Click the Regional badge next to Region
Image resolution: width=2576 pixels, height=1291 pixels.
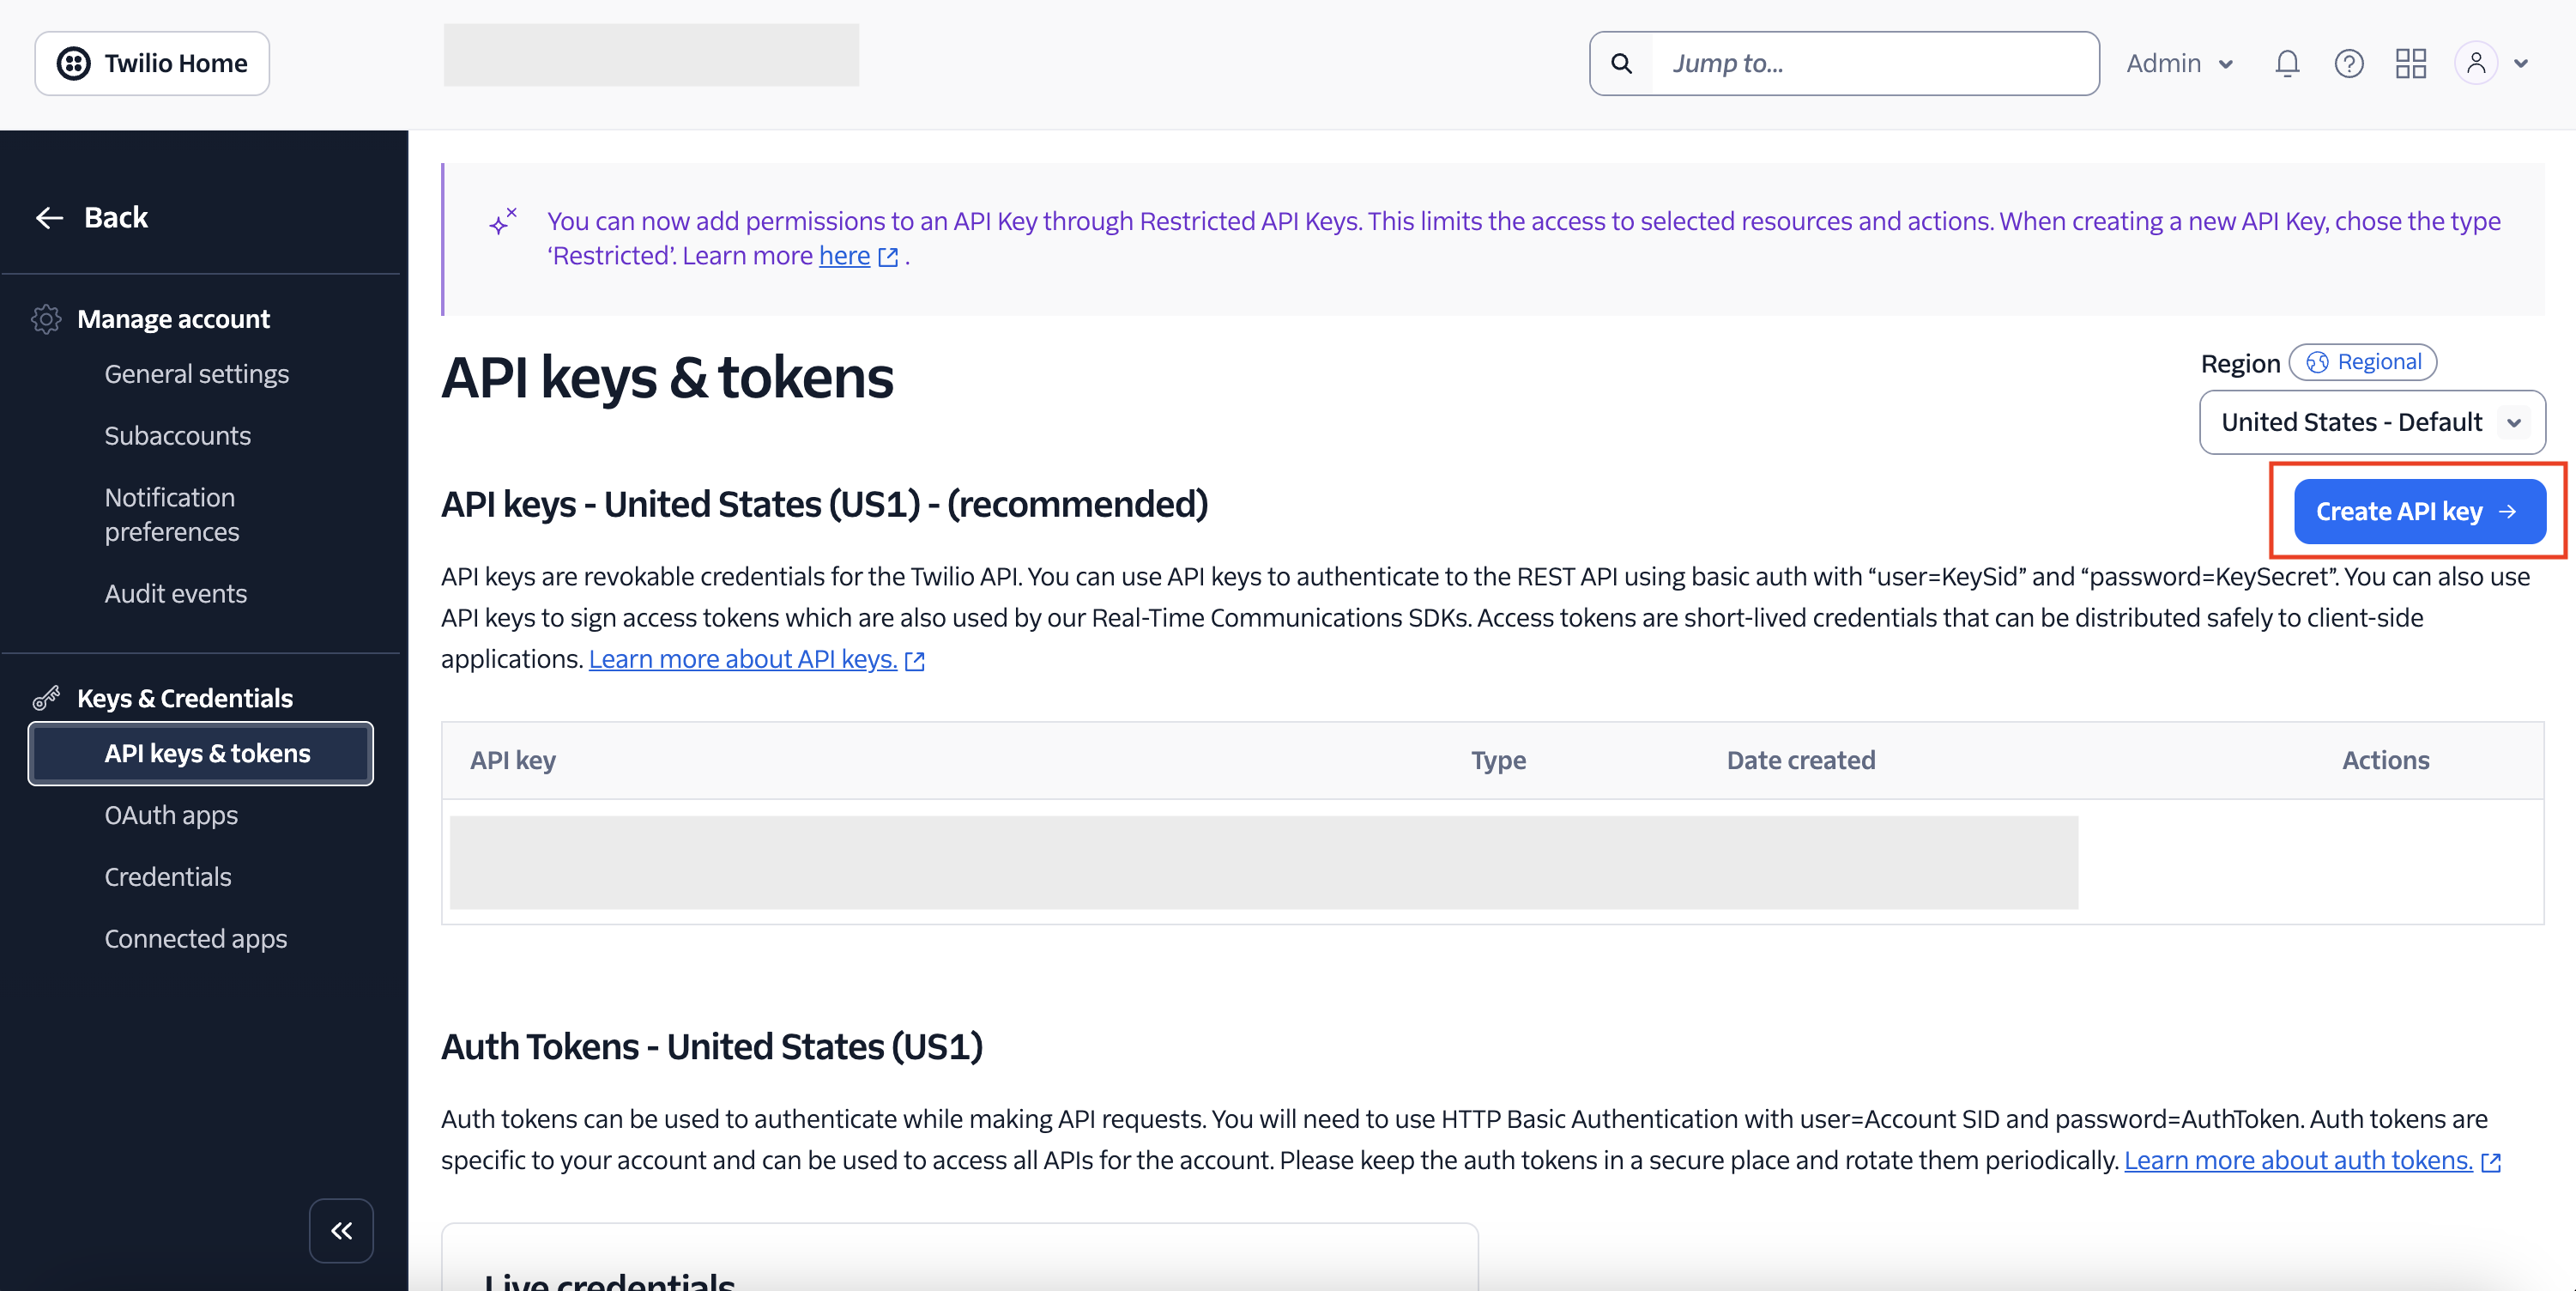click(x=2362, y=362)
